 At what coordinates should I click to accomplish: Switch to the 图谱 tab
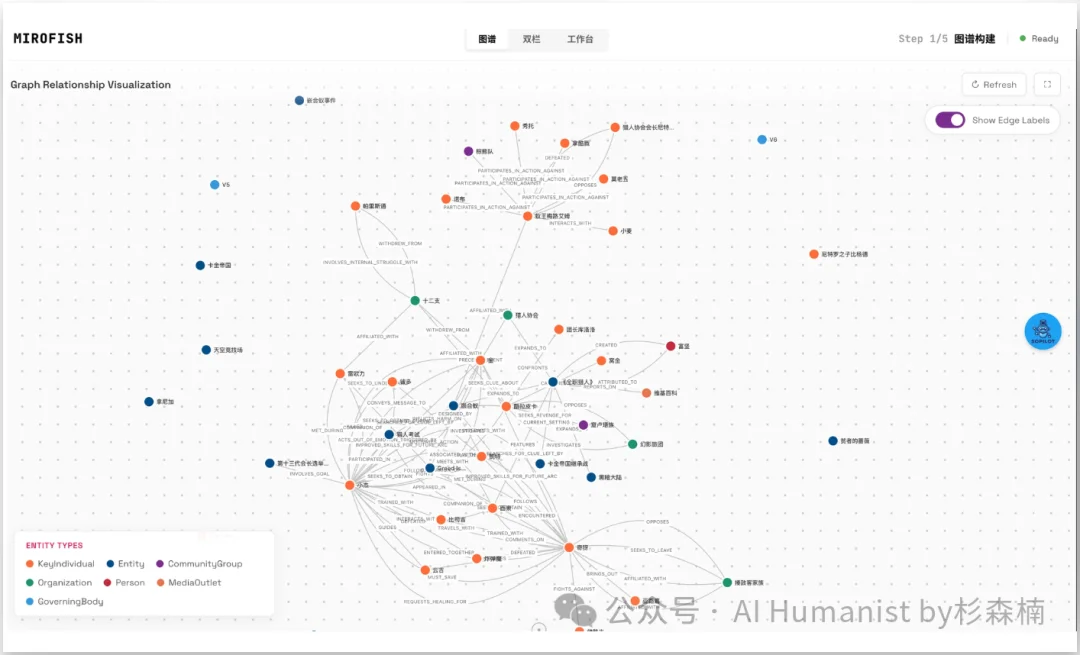click(487, 39)
